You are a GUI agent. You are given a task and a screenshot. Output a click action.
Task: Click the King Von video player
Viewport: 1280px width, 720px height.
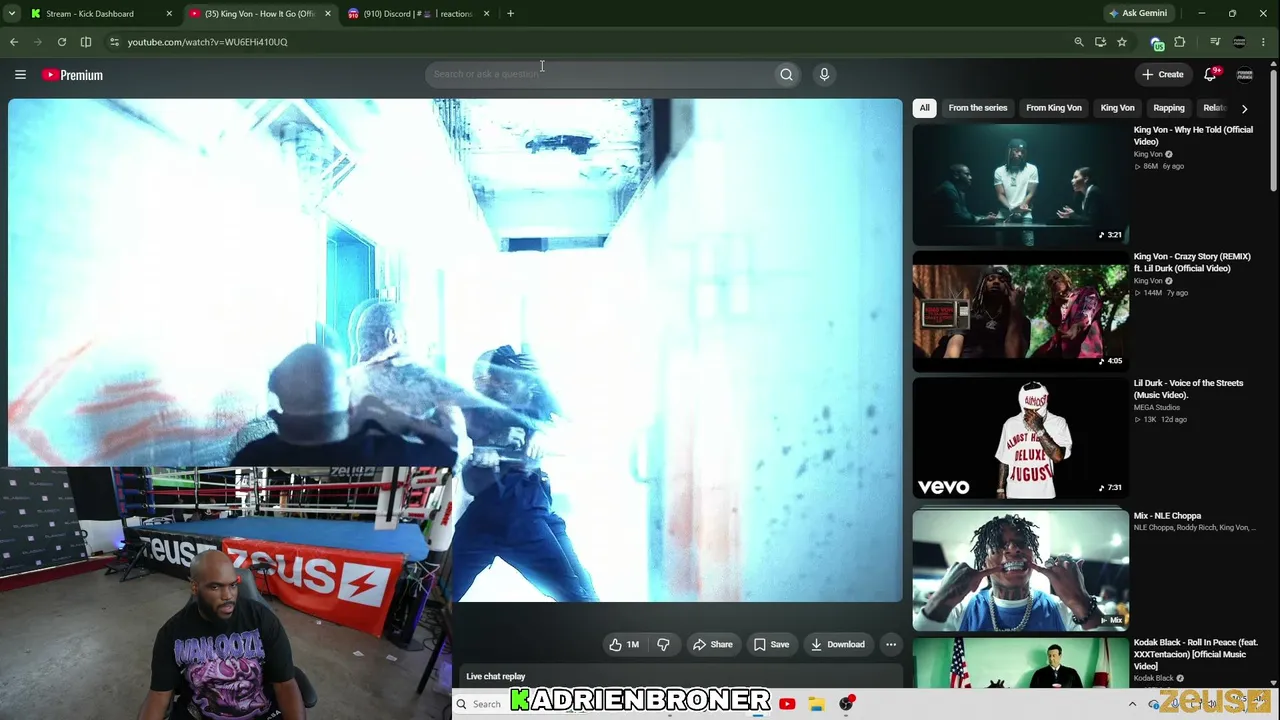tap(455, 350)
